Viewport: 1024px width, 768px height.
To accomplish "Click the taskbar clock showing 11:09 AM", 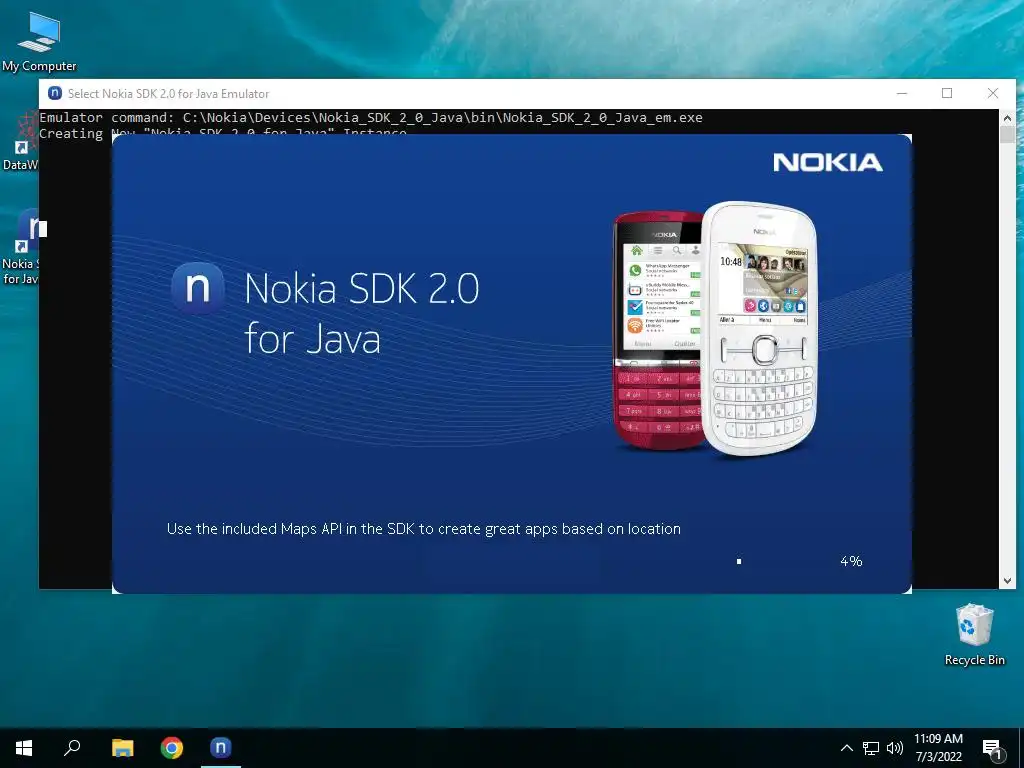I will click(x=938, y=748).
